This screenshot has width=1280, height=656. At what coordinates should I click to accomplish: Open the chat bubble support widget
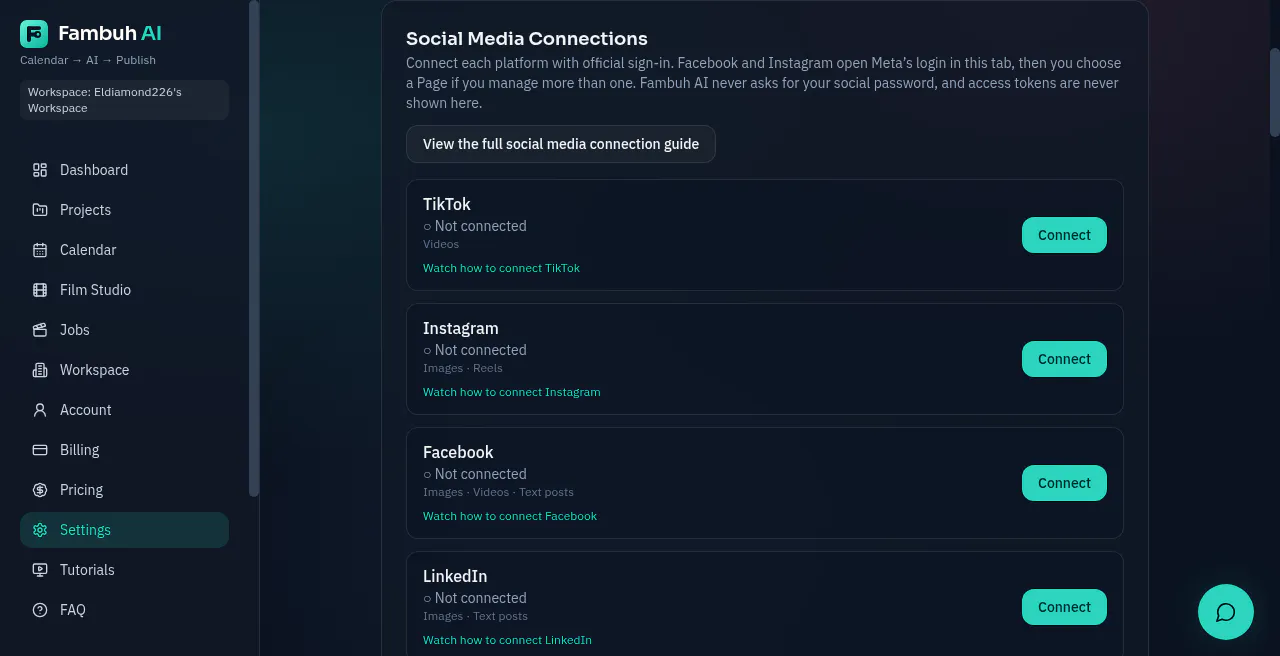[1226, 612]
